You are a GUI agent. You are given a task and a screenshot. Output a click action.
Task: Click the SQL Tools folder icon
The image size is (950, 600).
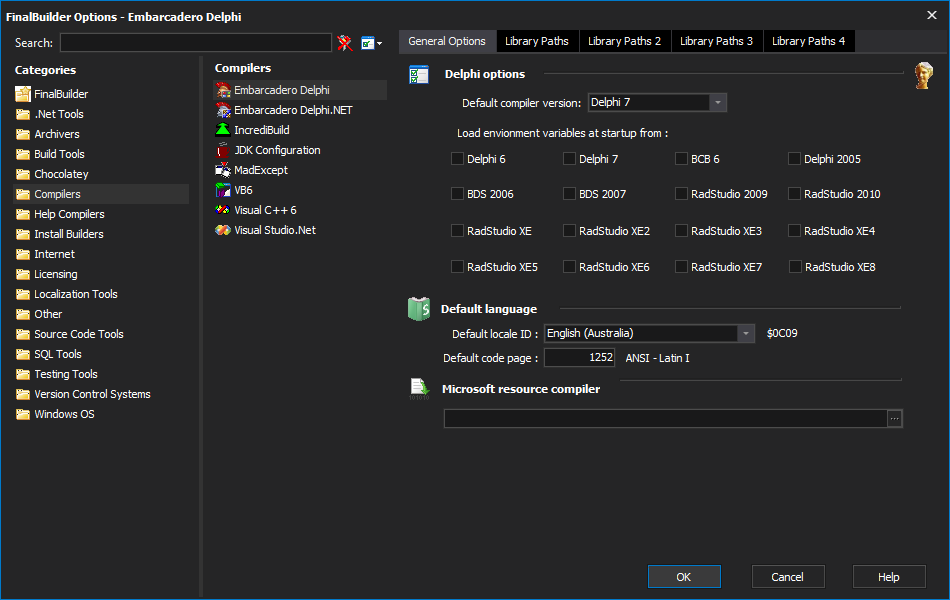point(23,354)
